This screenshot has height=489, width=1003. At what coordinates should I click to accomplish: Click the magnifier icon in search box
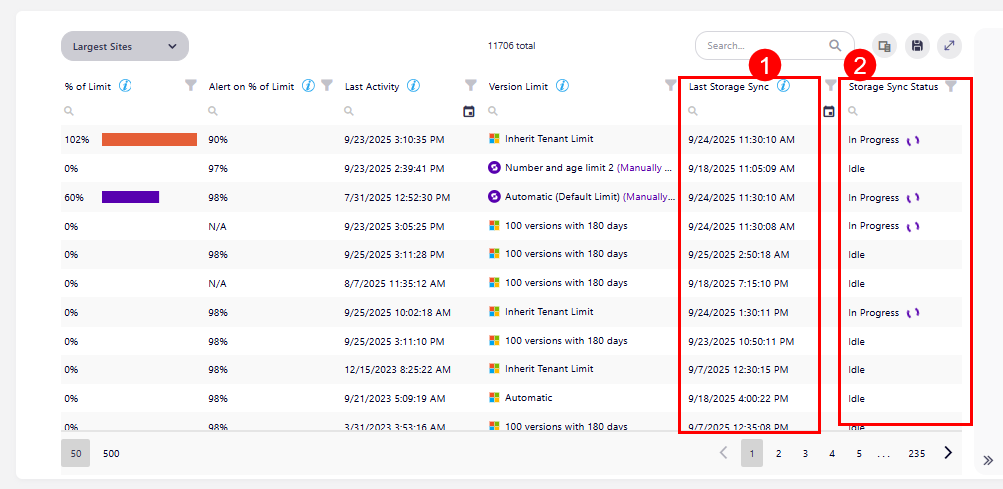[x=835, y=45]
